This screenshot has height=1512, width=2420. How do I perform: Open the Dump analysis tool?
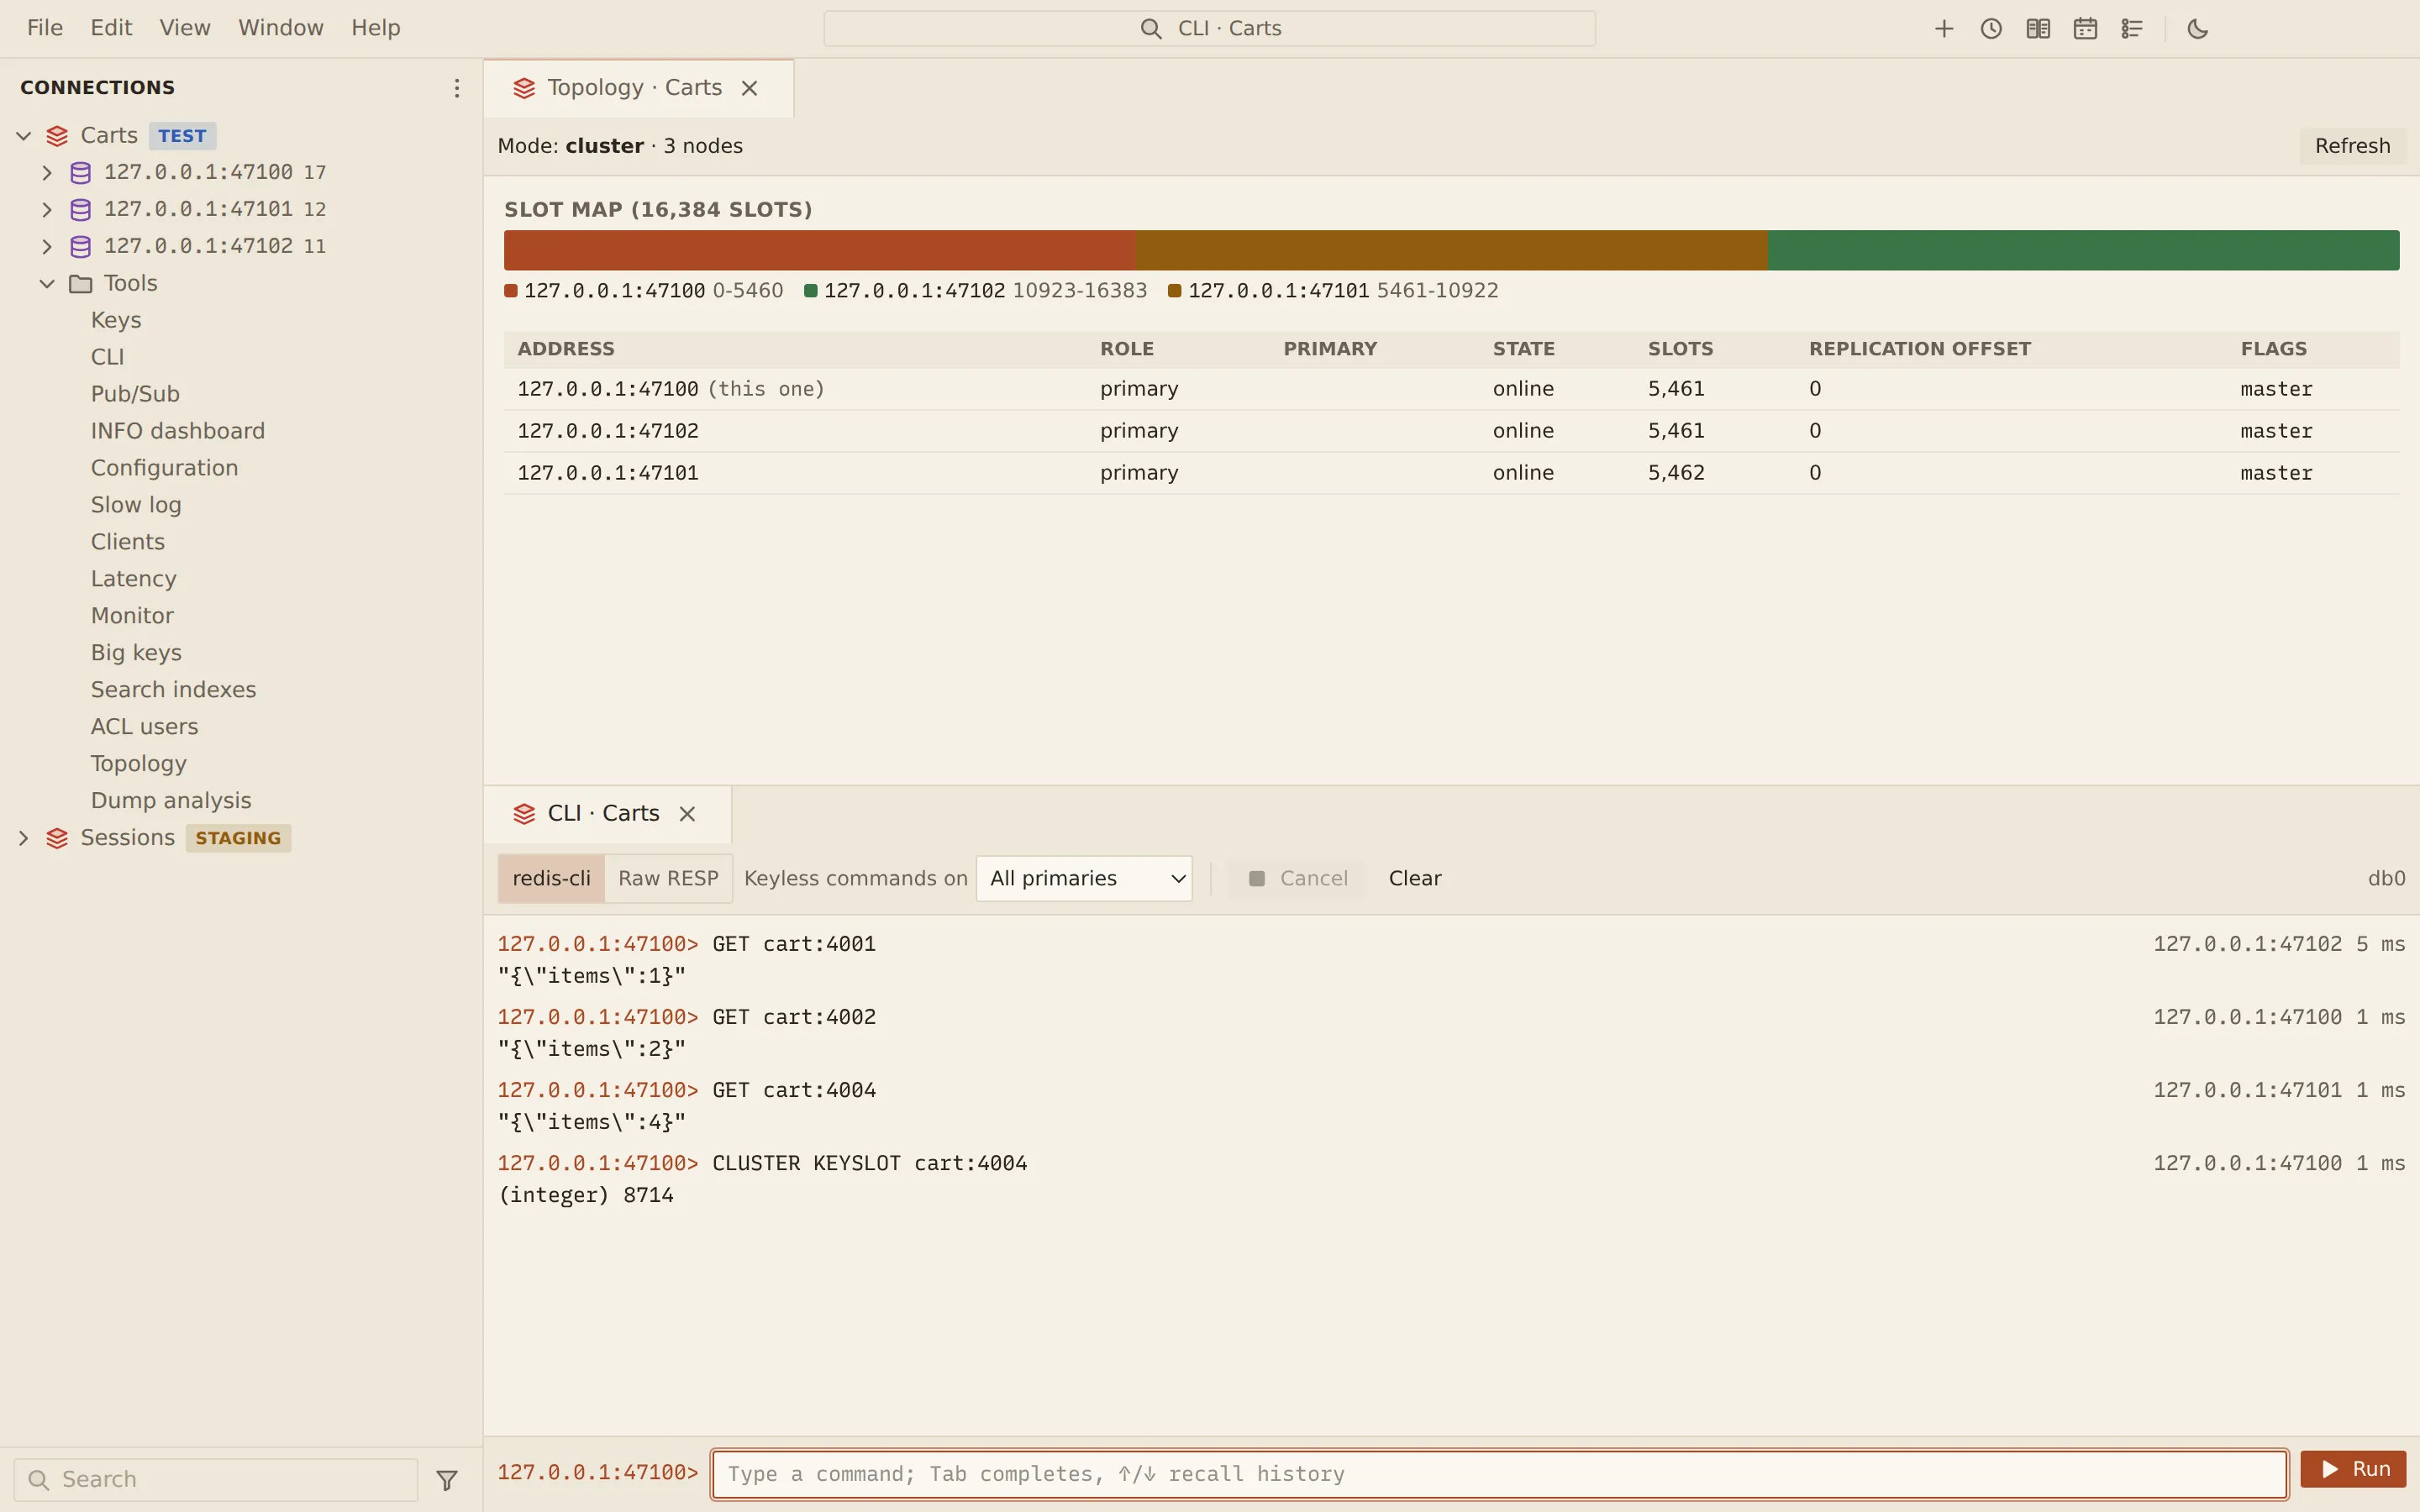[171, 801]
